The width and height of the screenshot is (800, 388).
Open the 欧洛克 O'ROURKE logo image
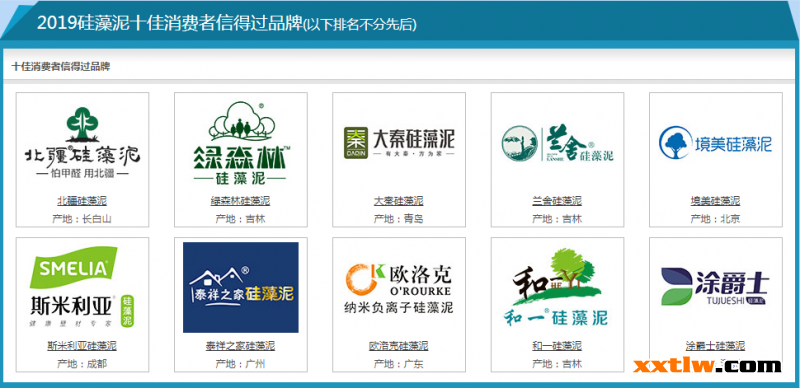tap(399, 287)
